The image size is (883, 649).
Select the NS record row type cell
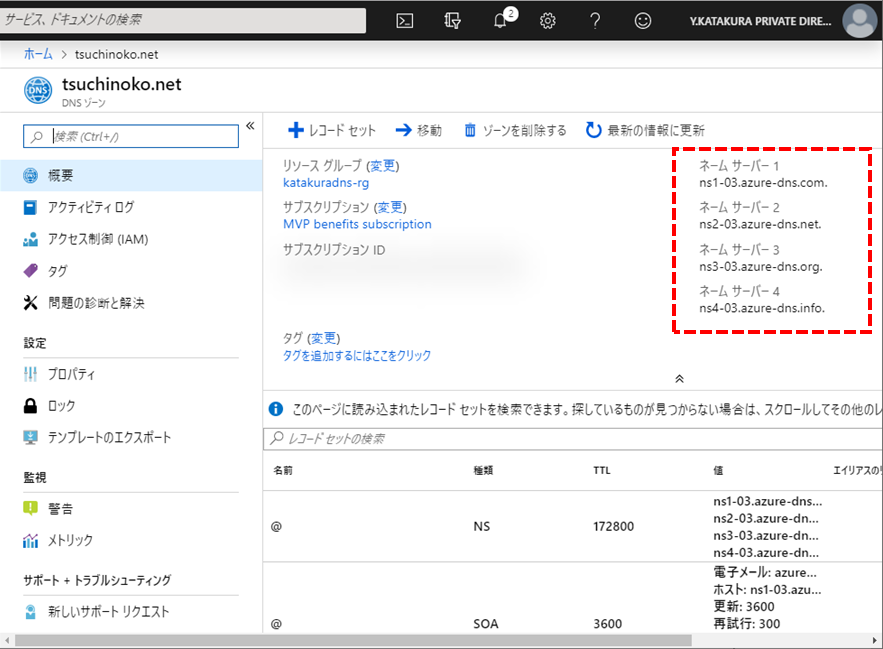click(481, 526)
